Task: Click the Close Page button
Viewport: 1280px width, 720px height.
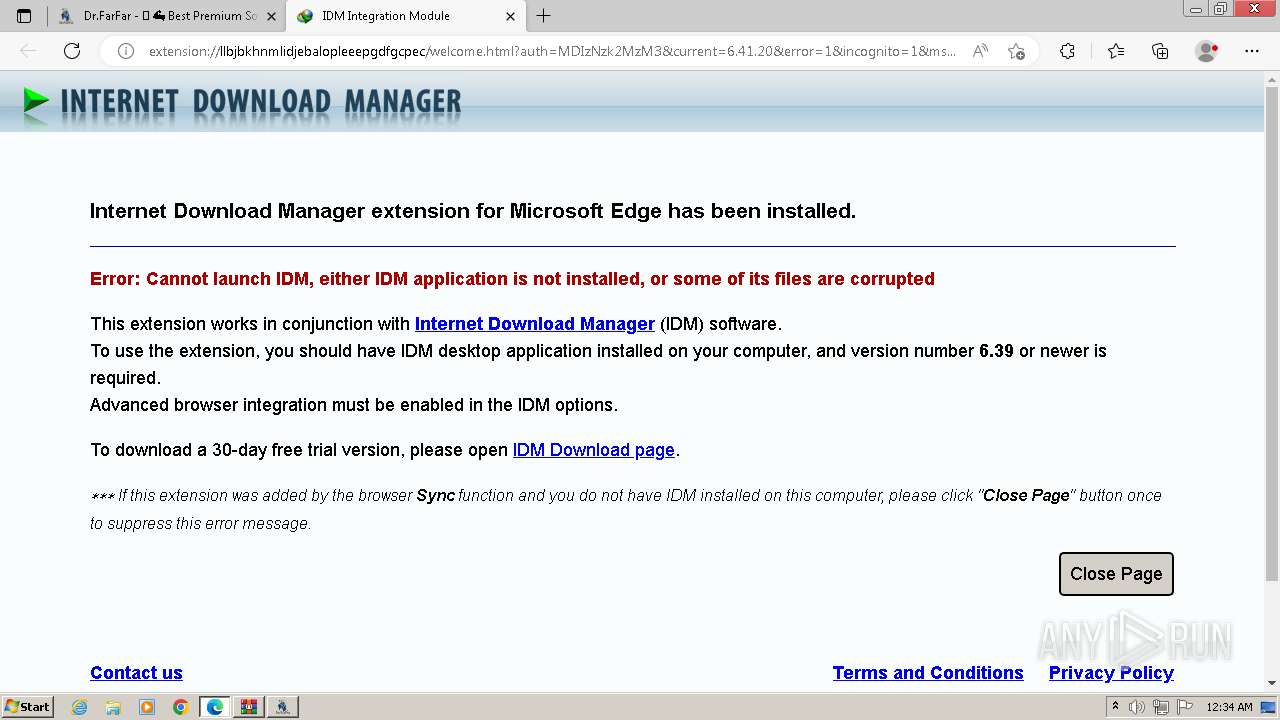Action: (1116, 574)
